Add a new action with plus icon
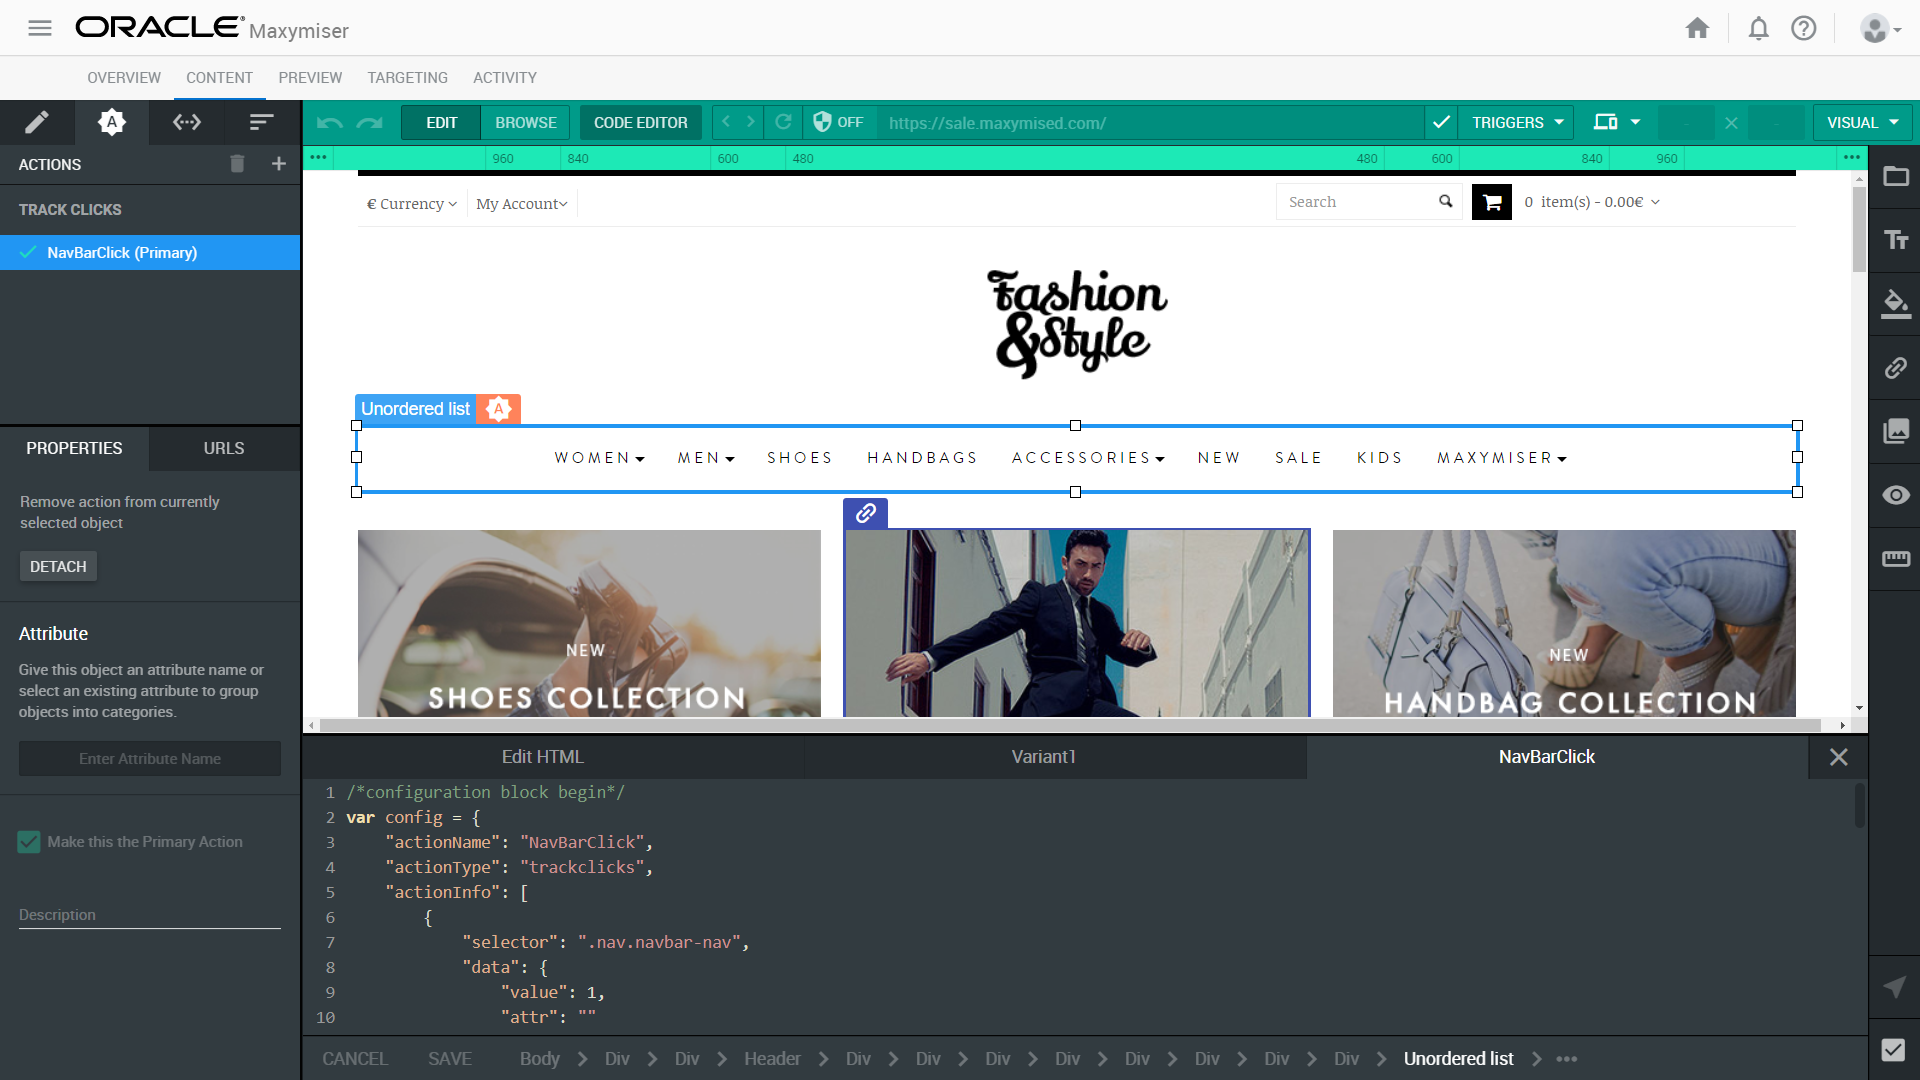Viewport: 1920px width, 1080px height. click(279, 164)
